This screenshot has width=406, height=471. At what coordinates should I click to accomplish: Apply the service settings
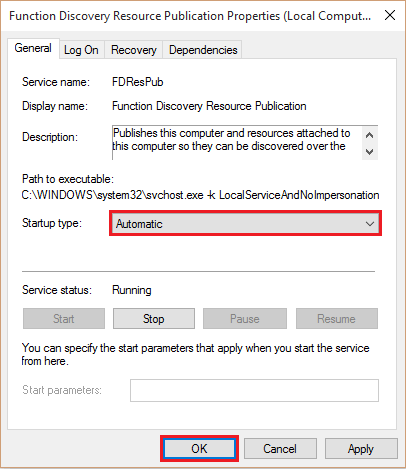(x=361, y=449)
